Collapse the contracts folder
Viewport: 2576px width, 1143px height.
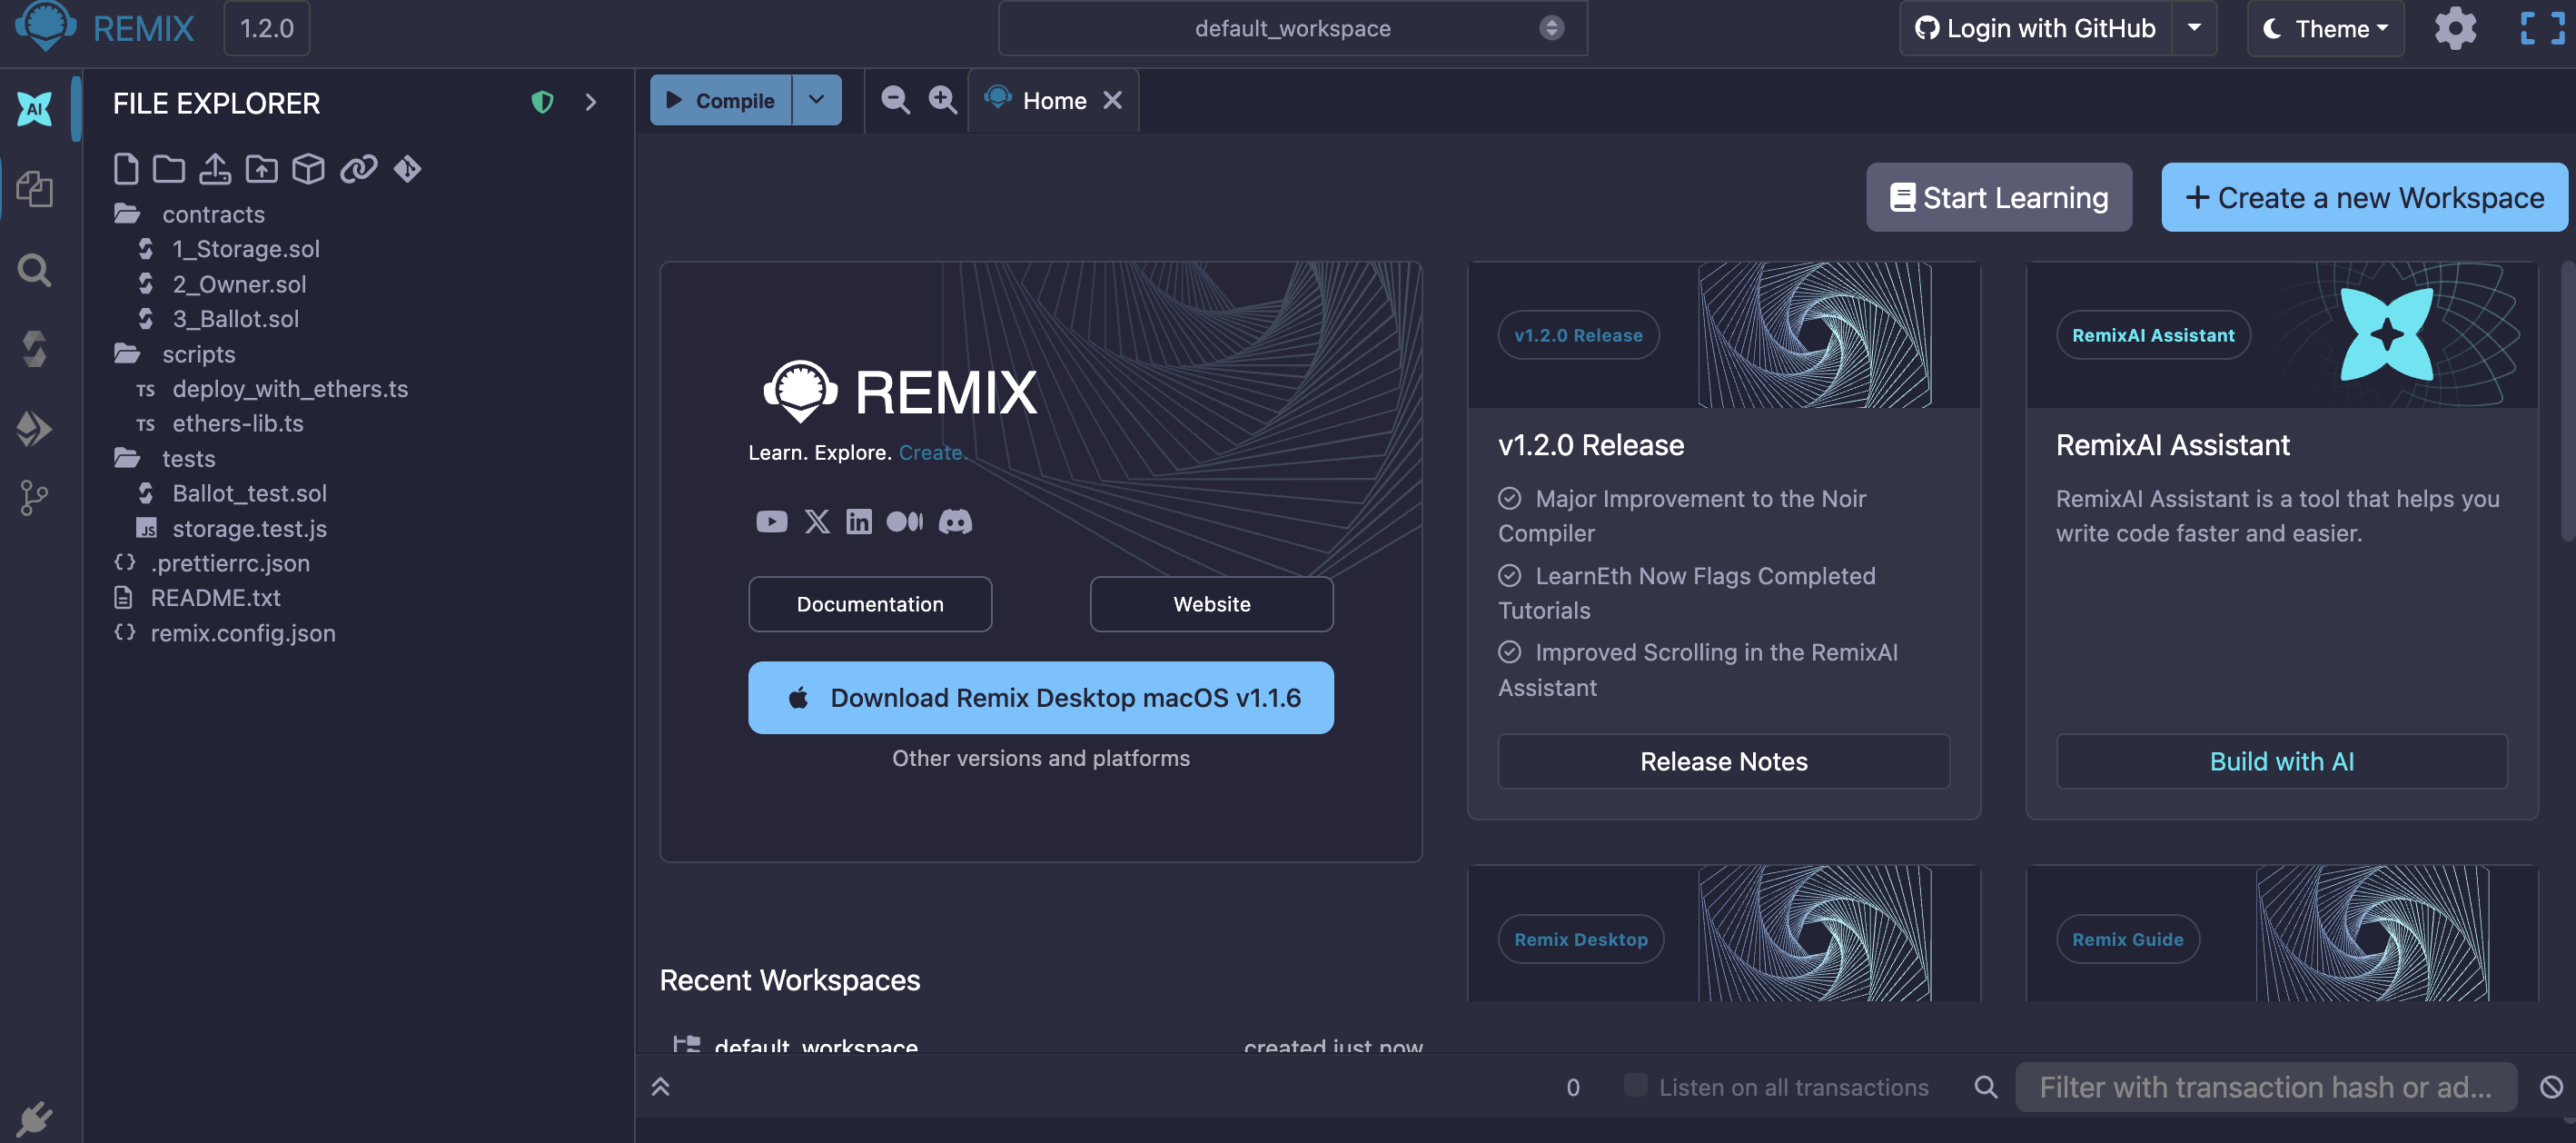click(x=213, y=214)
